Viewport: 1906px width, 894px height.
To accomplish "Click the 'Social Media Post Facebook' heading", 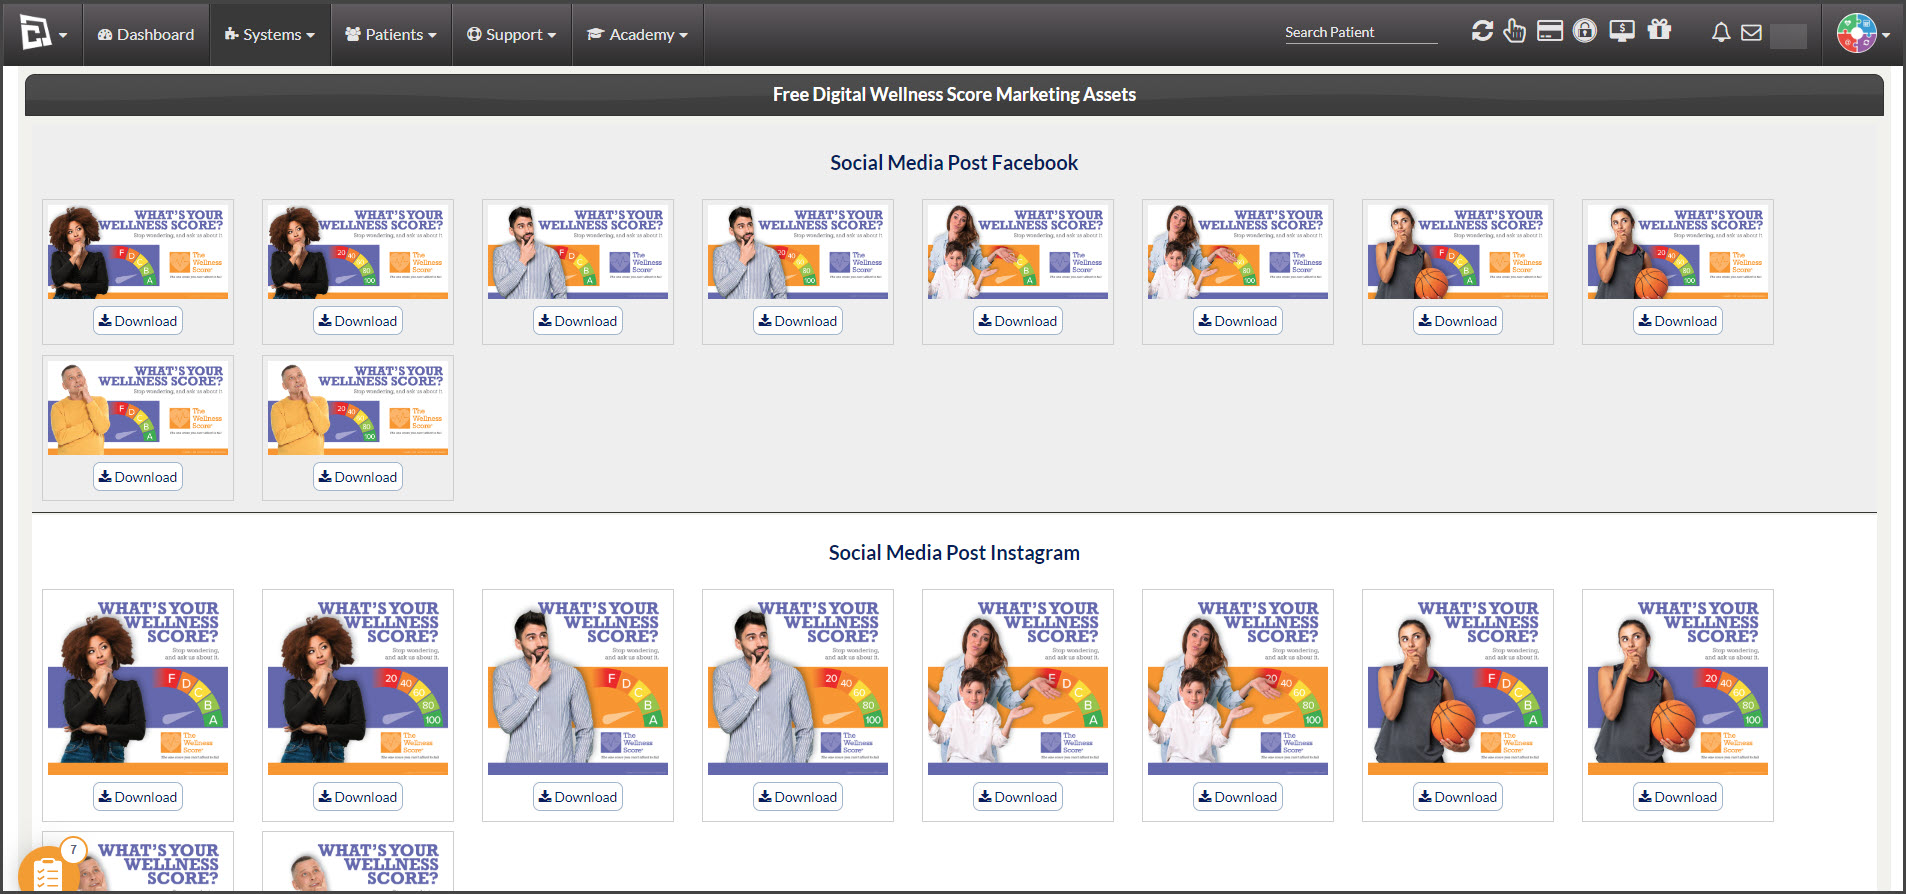I will coord(954,163).
